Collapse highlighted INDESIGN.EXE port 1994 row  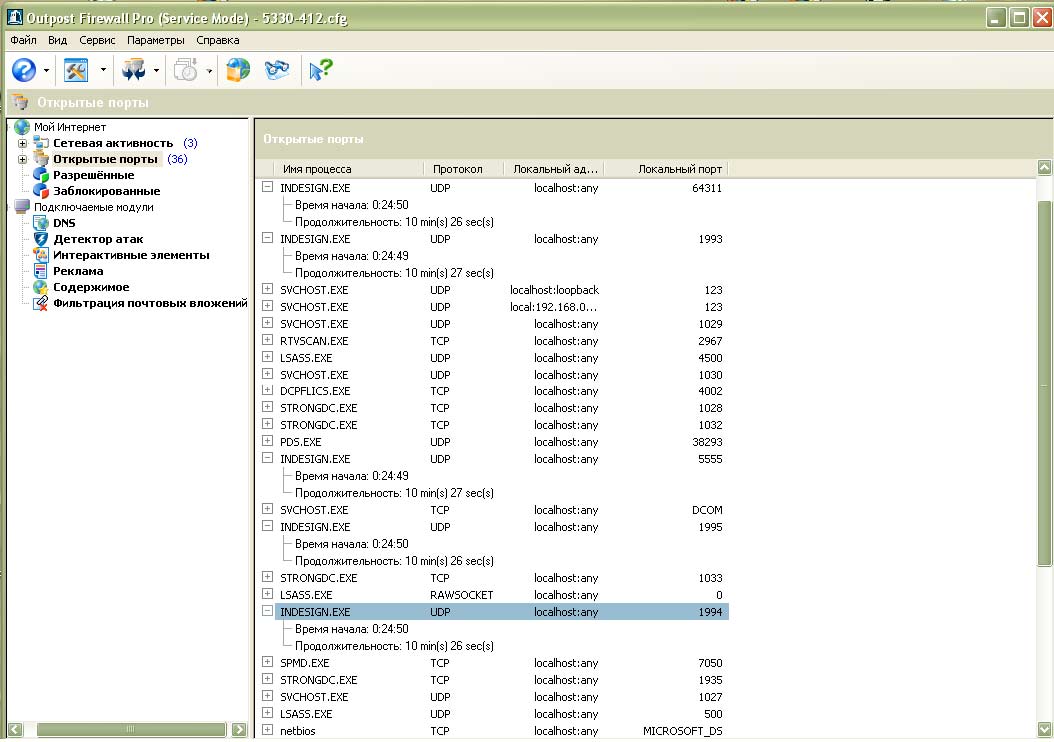click(268, 612)
